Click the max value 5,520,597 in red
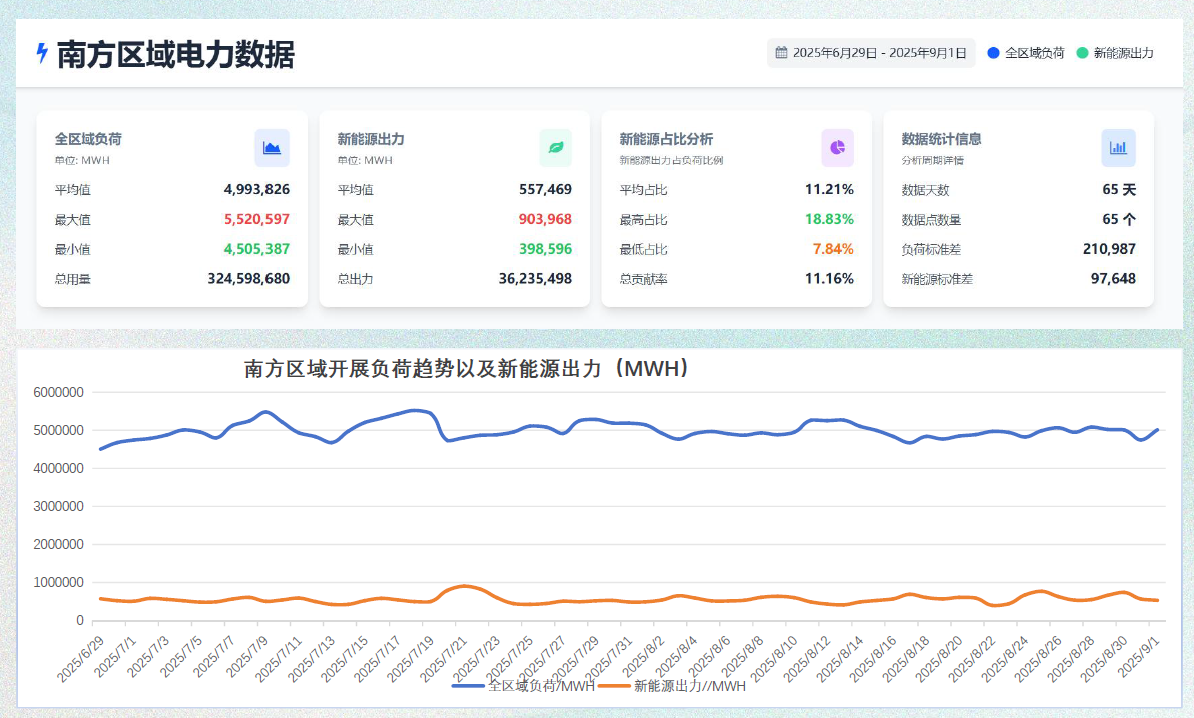The width and height of the screenshot is (1194, 718). click(x=256, y=219)
